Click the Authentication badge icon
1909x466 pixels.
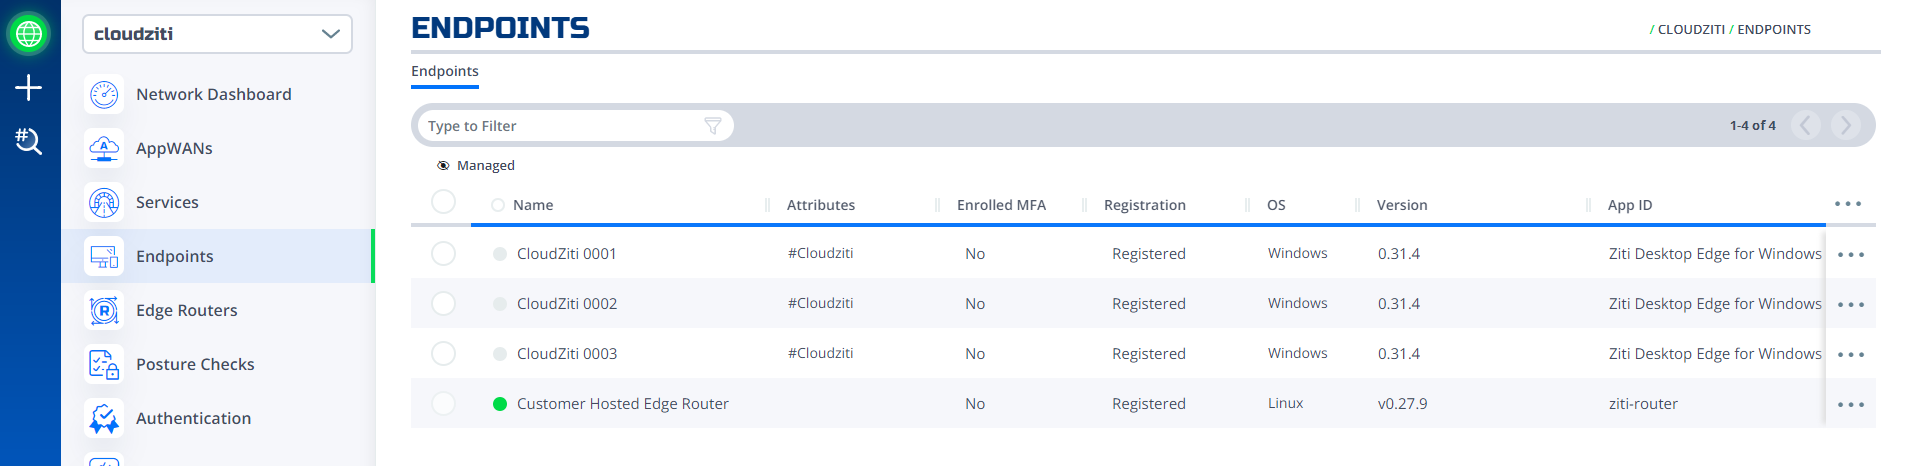coord(104,418)
